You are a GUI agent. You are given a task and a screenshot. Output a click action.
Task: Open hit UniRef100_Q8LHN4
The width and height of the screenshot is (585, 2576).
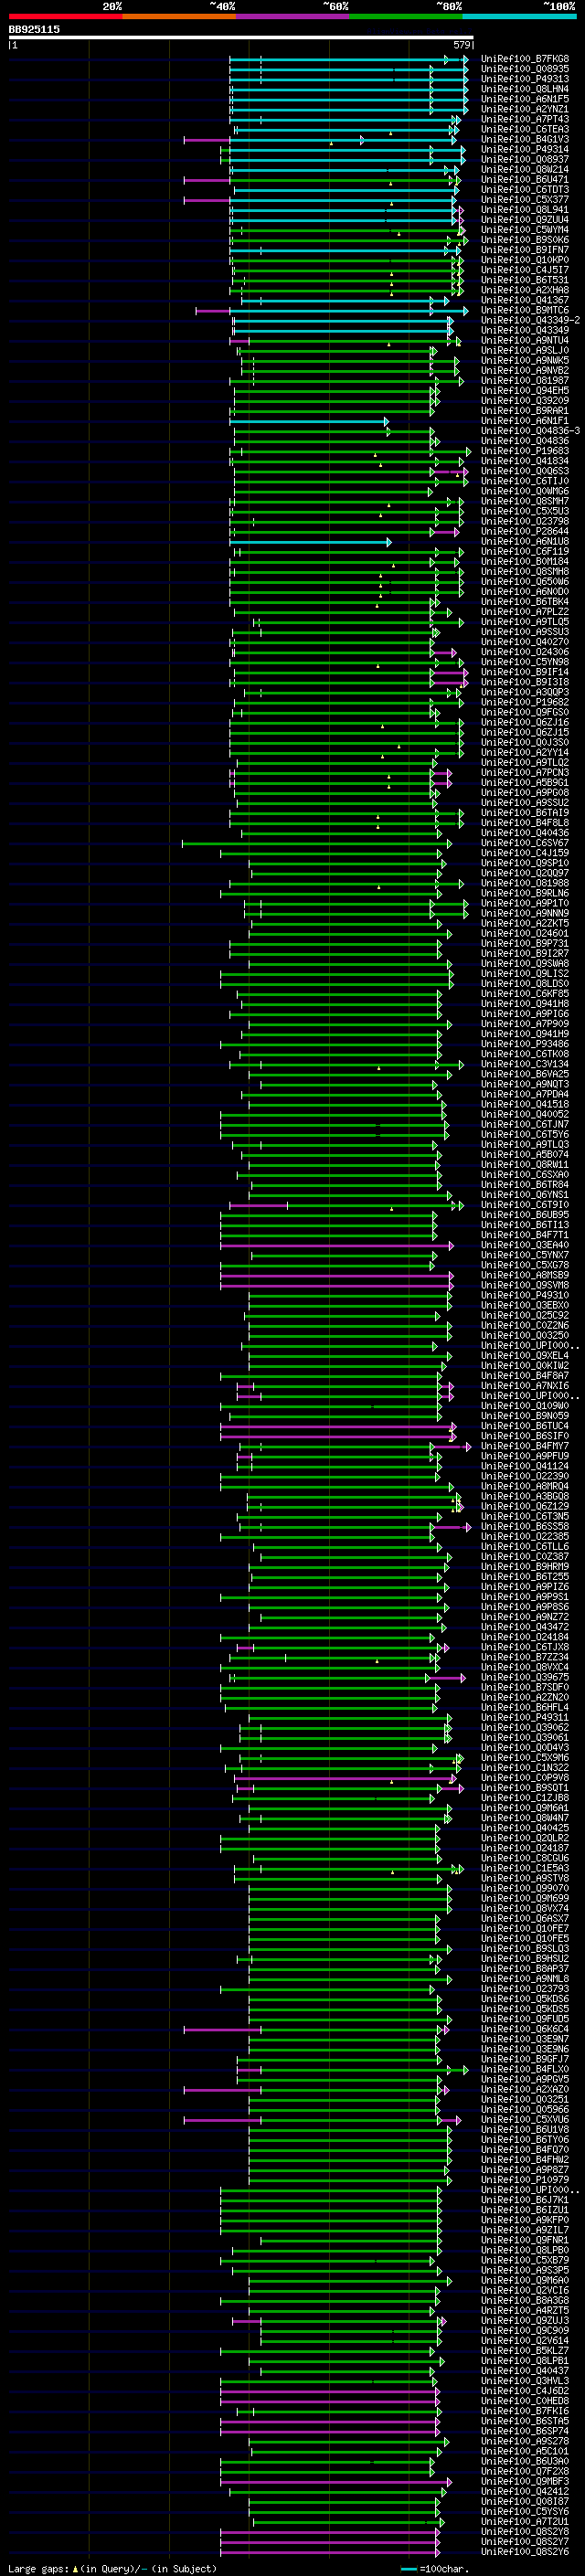(x=525, y=89)
